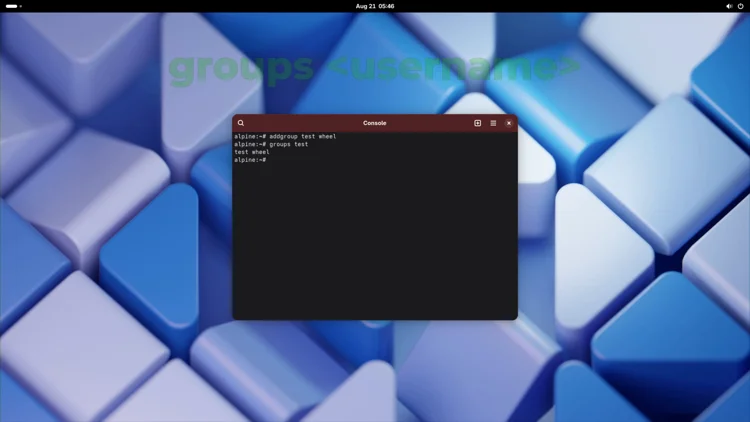The height and width of the screenshot is (422, 750).
Task: Click the empty alpine:~# prompt line
Action: 250,160
